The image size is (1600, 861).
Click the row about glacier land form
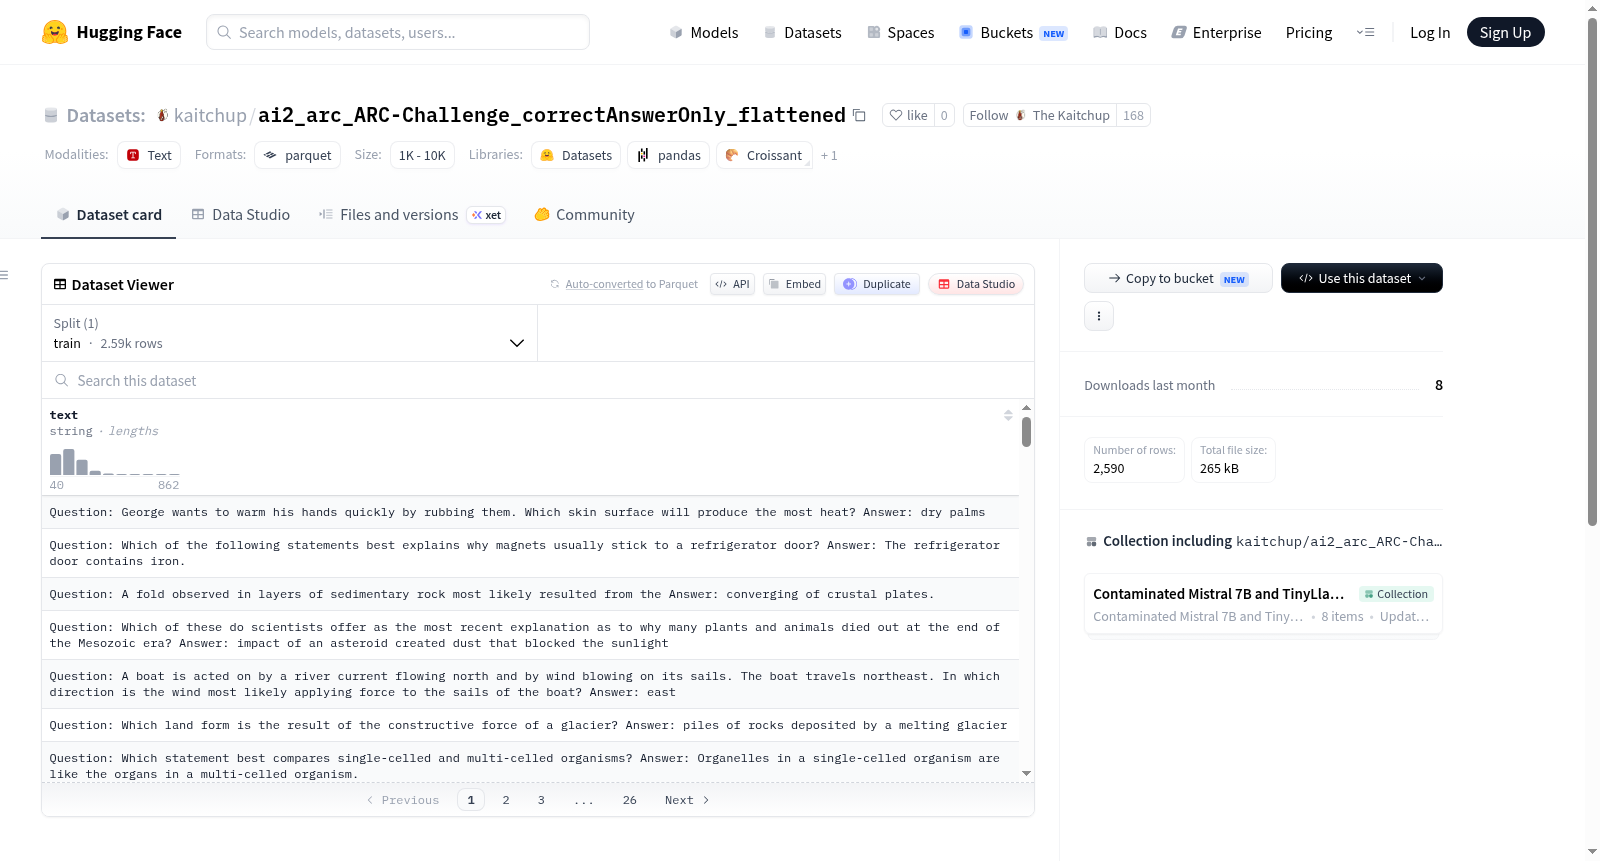pyautogui.click(x=530, y=725)
